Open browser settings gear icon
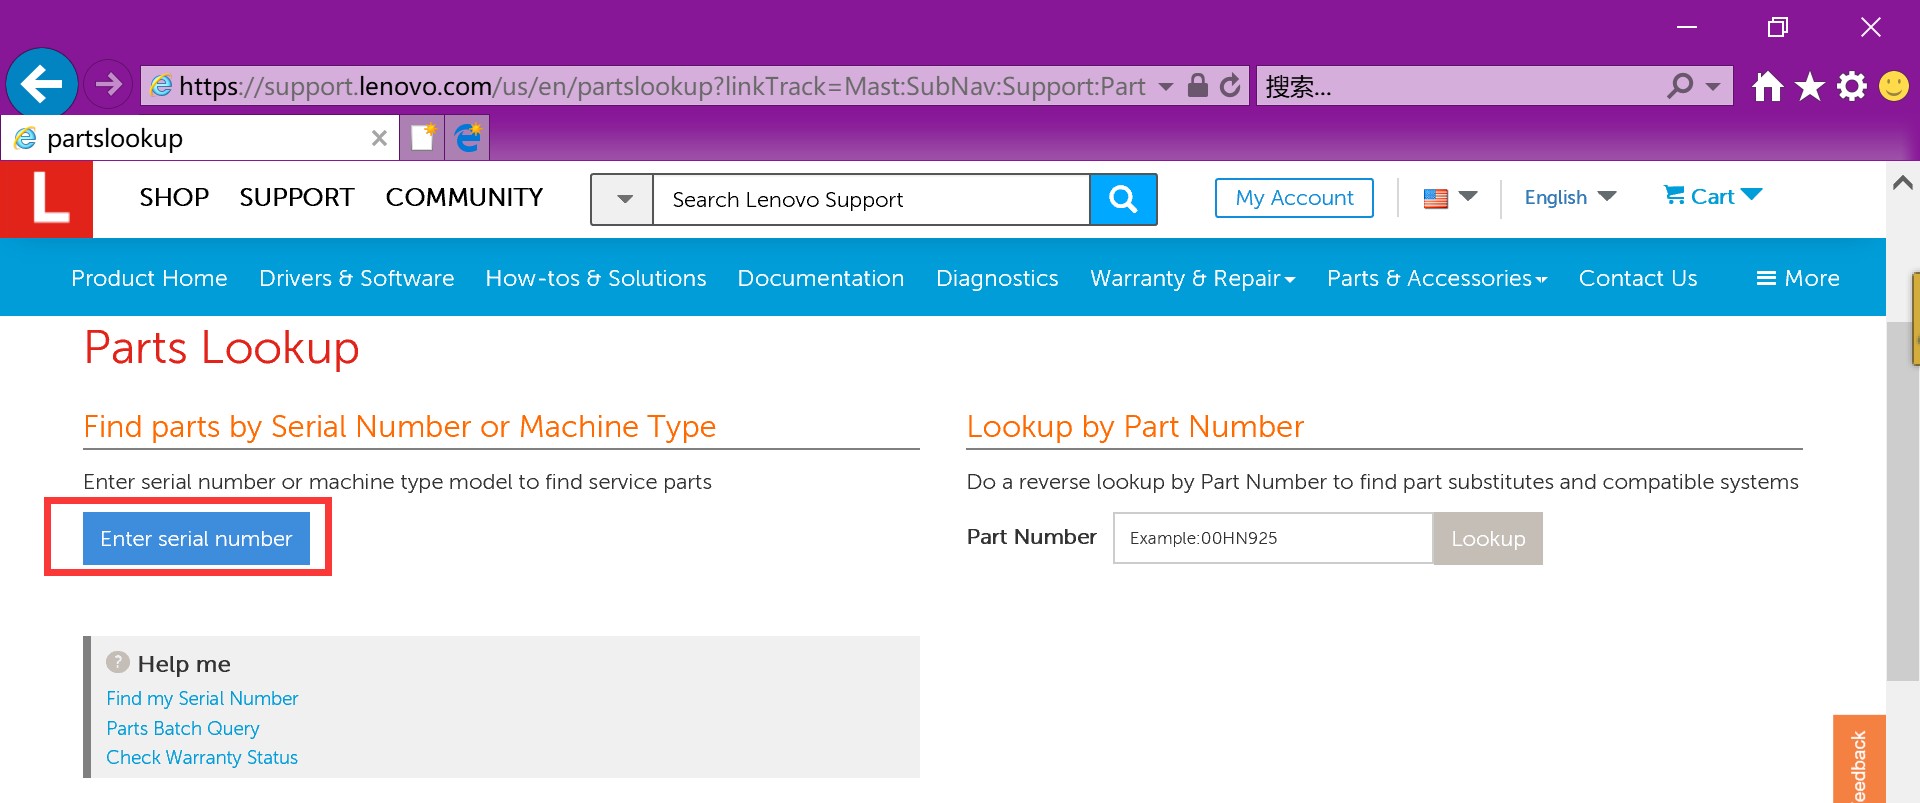The image size is (1920, 803). (x=1851, y=87)
